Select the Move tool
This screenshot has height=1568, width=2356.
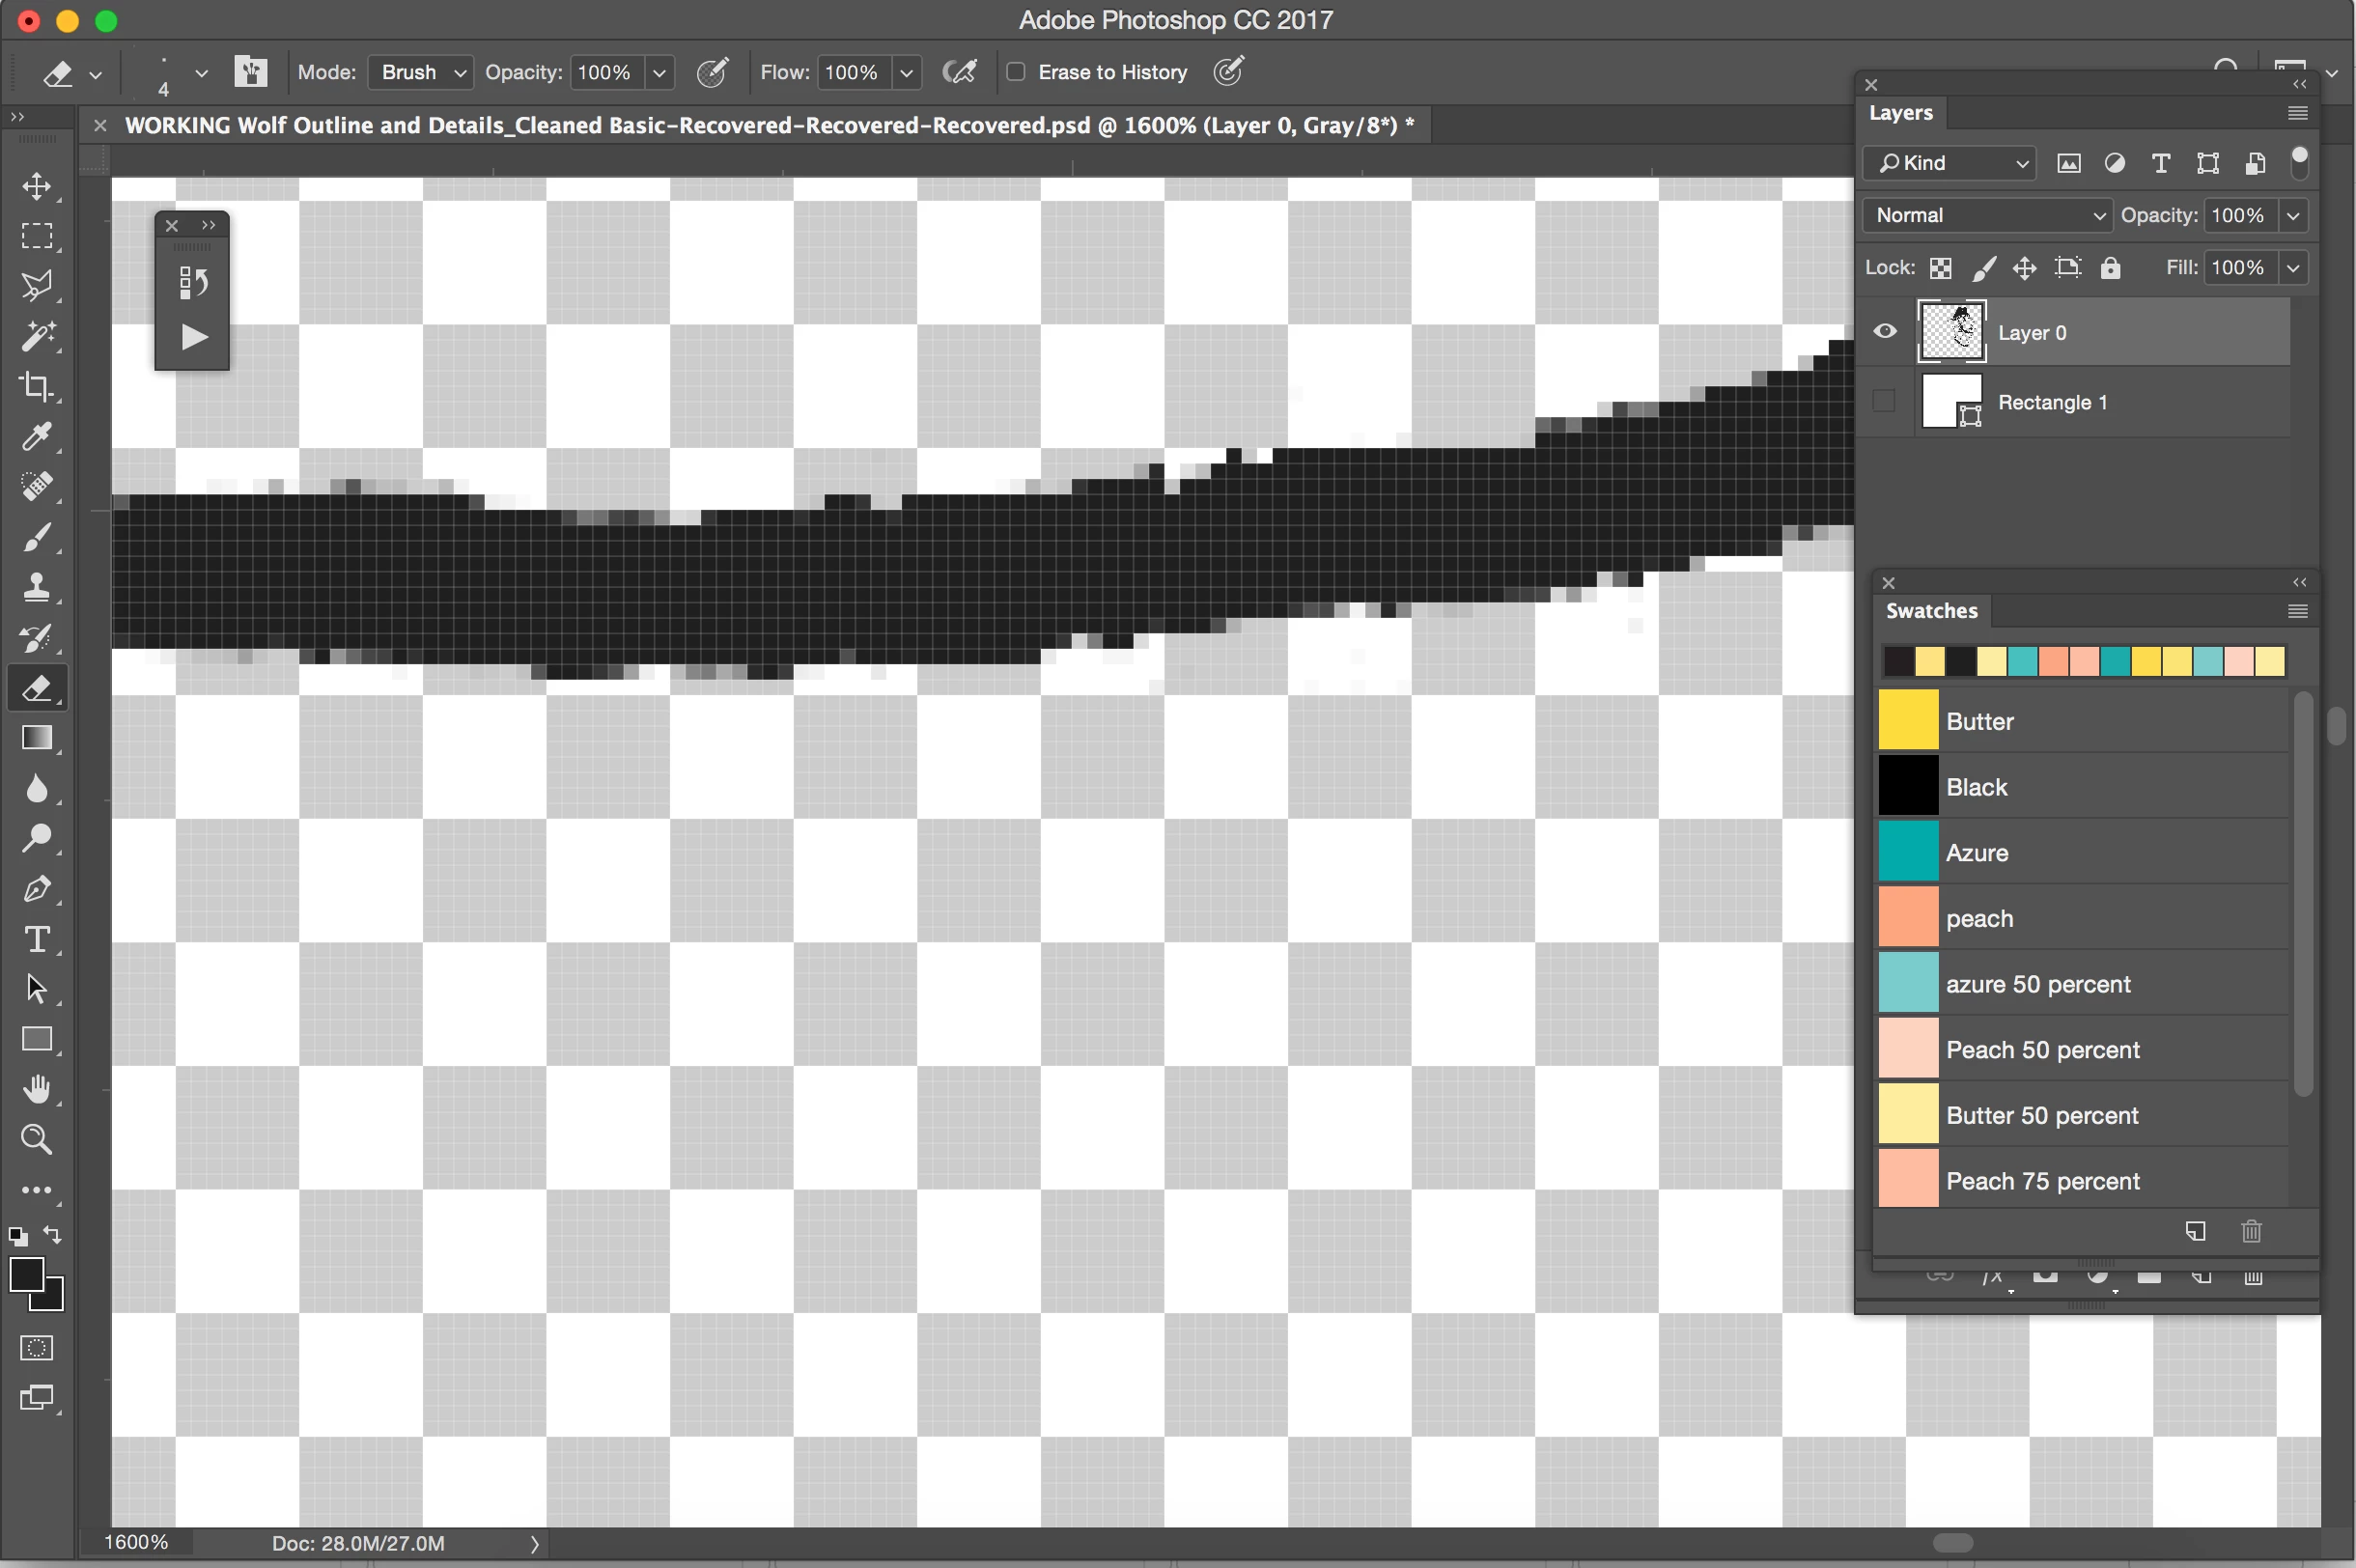[37, 187]
